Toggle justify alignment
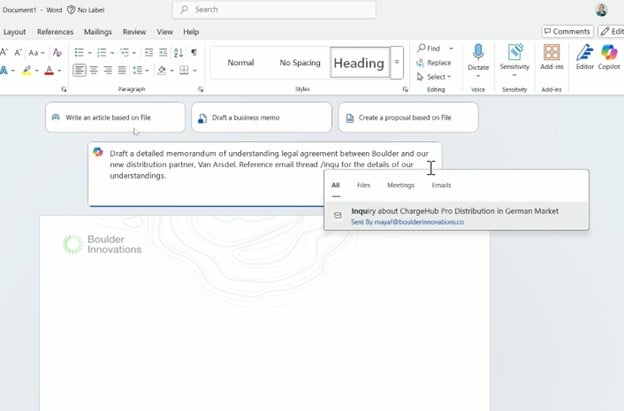The height and width of the screenshot is (411, 624). point(122,70)
